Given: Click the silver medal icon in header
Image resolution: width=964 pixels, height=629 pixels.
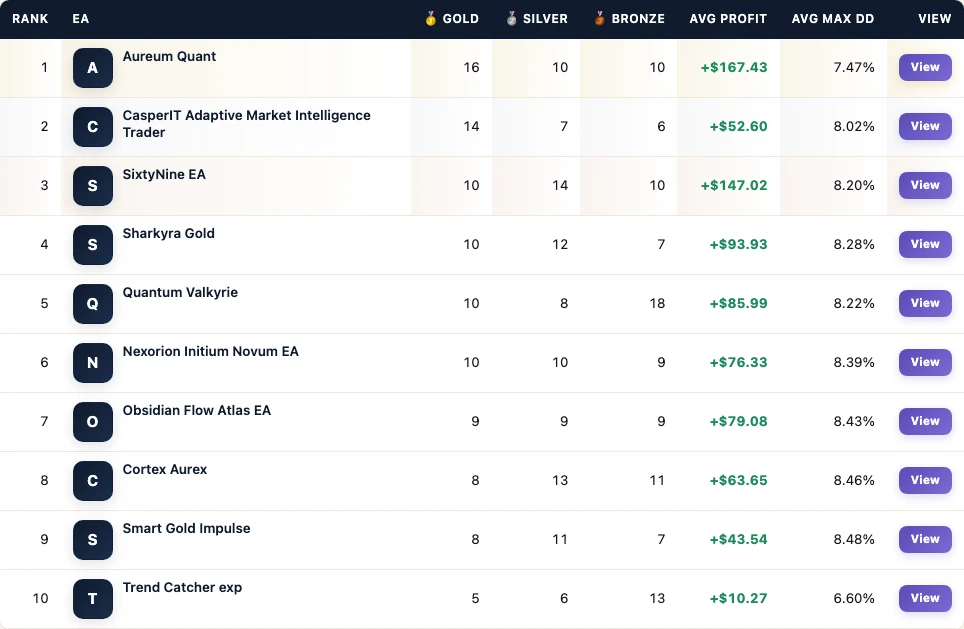Looking at the screenshot, I should coord(512,18).
